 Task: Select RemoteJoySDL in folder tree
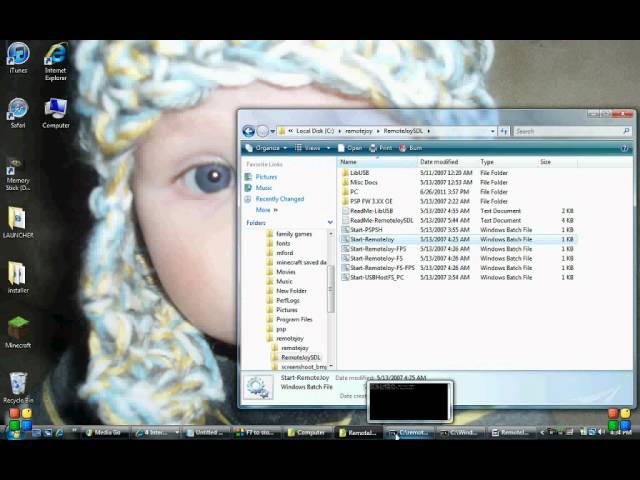pyautogui.click(x=296, y=358)
